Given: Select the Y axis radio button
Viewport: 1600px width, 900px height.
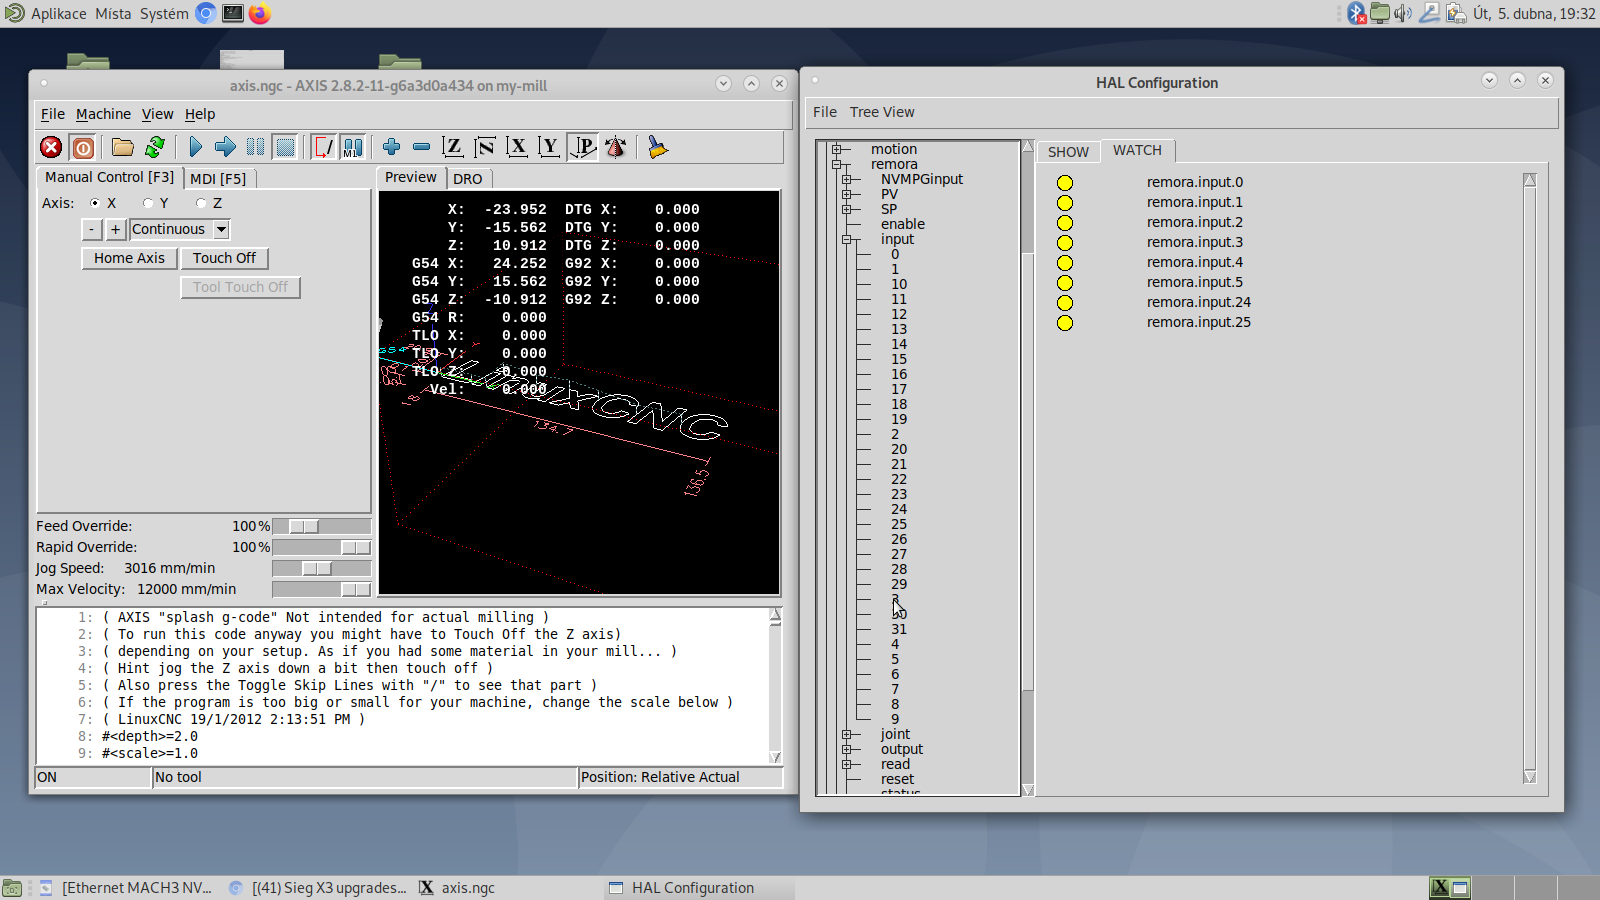Looking at the screenshot, I should pos(148,203).
